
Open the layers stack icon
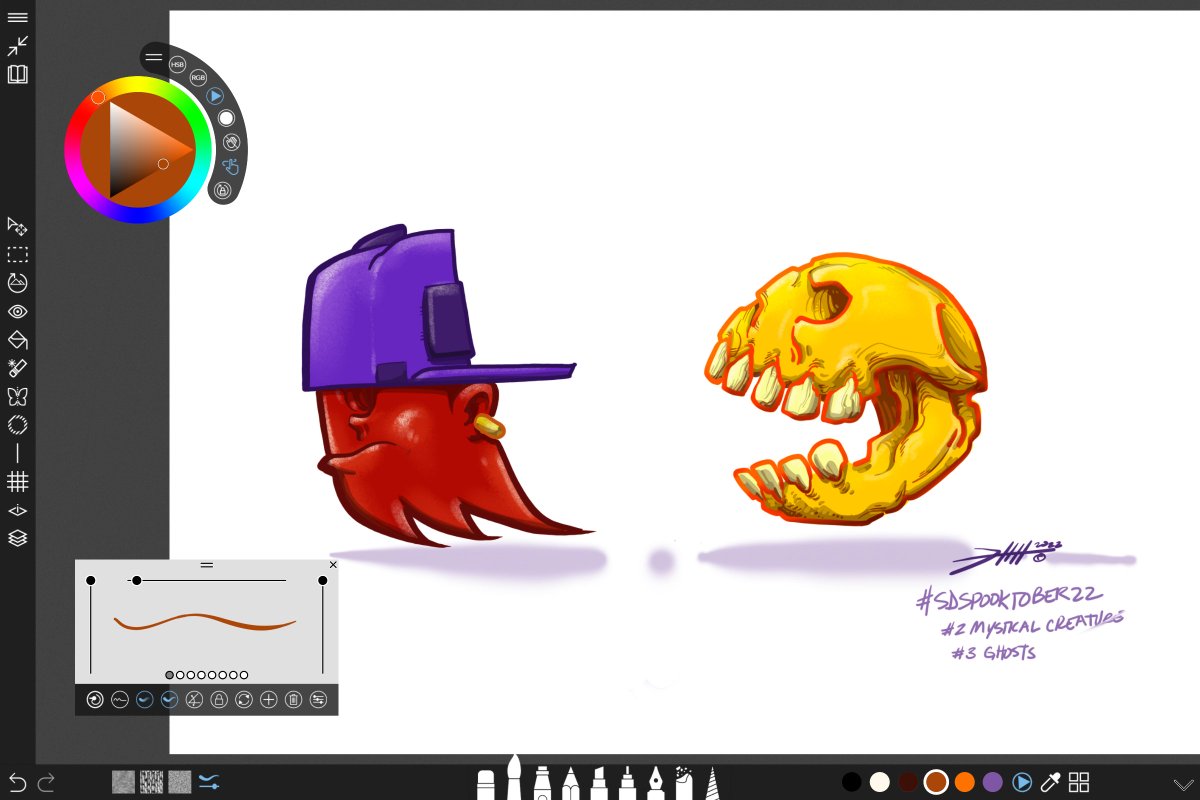17,538
